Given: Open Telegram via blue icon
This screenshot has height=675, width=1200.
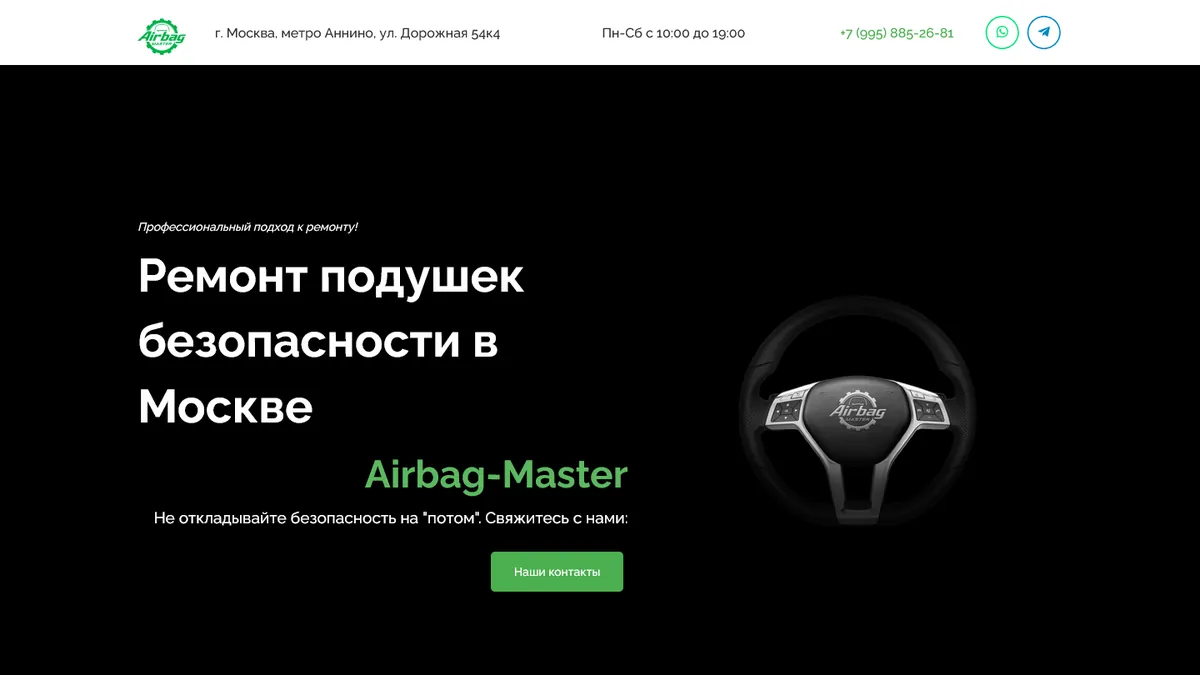Looking at the screenshot, I should tap(1044, 32).
